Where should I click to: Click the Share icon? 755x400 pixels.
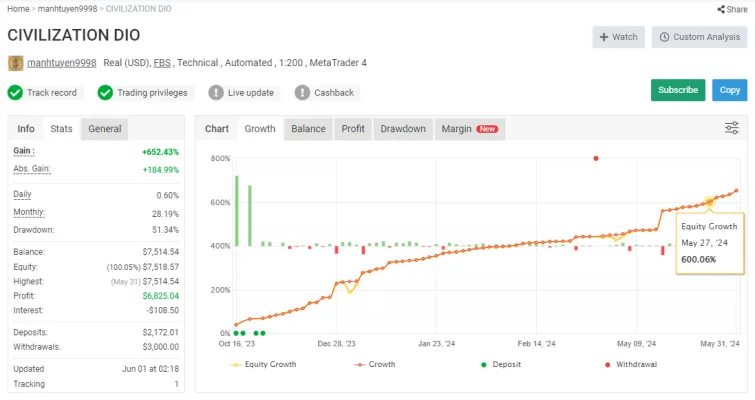click(x=721, y=9)
